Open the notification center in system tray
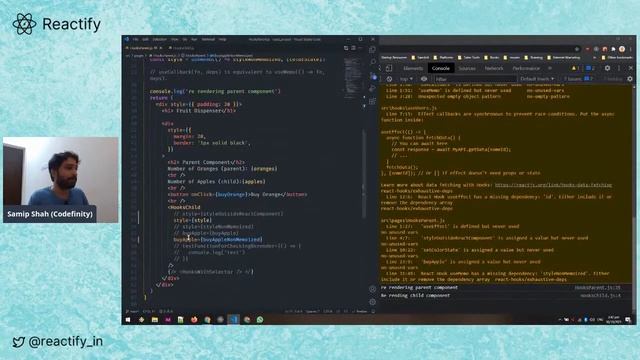The image size is (640, 360). tap(628, 320)
